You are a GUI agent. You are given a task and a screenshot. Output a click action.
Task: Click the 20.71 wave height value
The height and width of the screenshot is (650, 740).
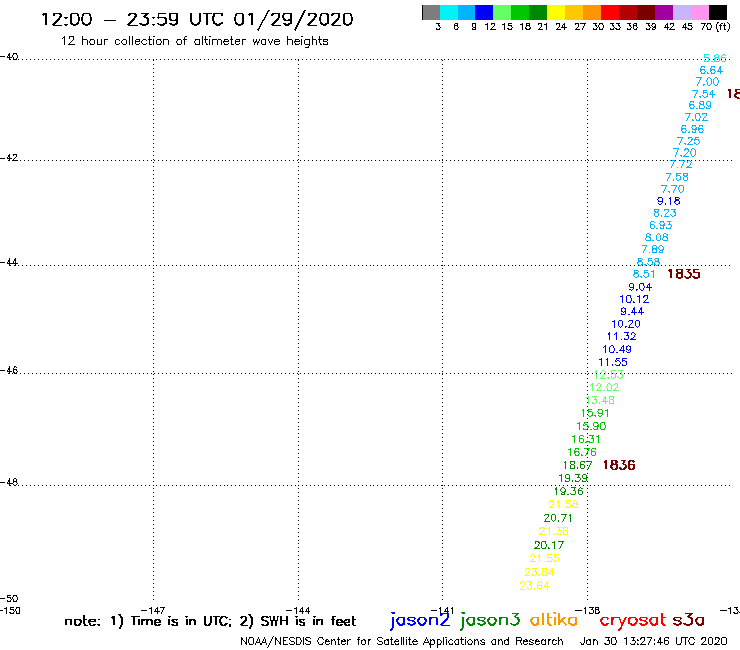558,518
